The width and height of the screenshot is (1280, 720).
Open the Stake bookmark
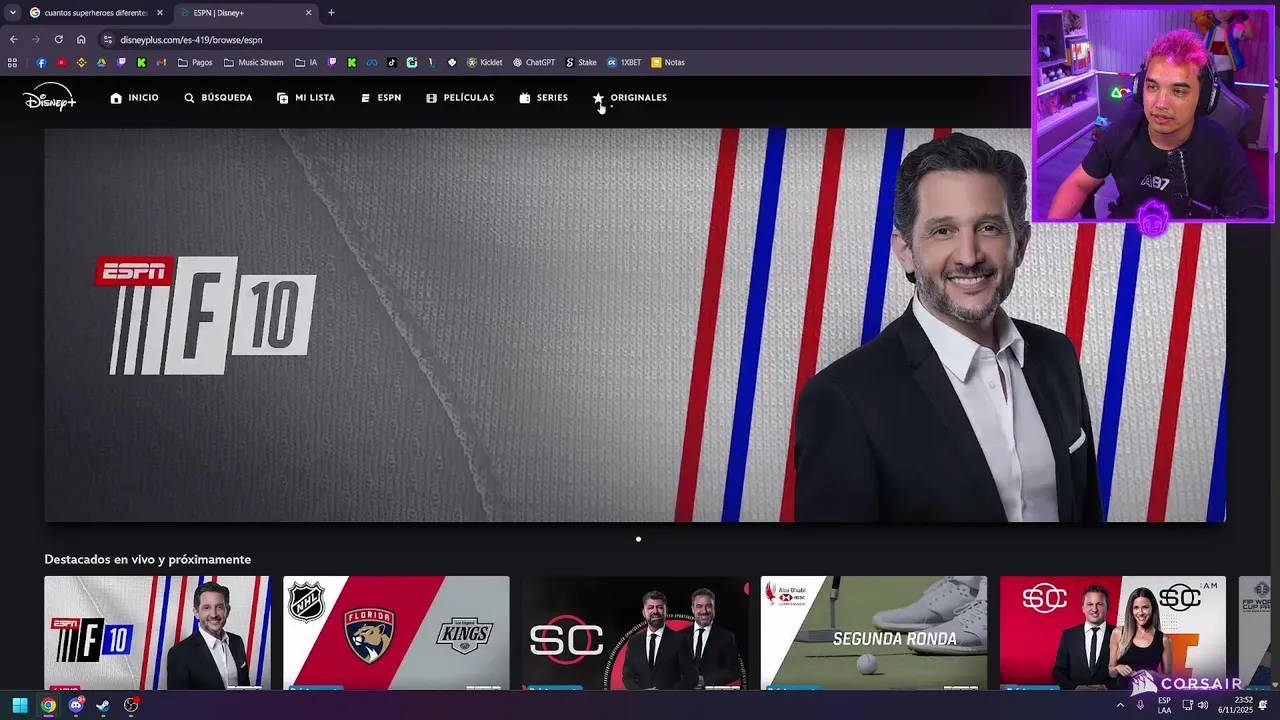click(x=581, y=62)
